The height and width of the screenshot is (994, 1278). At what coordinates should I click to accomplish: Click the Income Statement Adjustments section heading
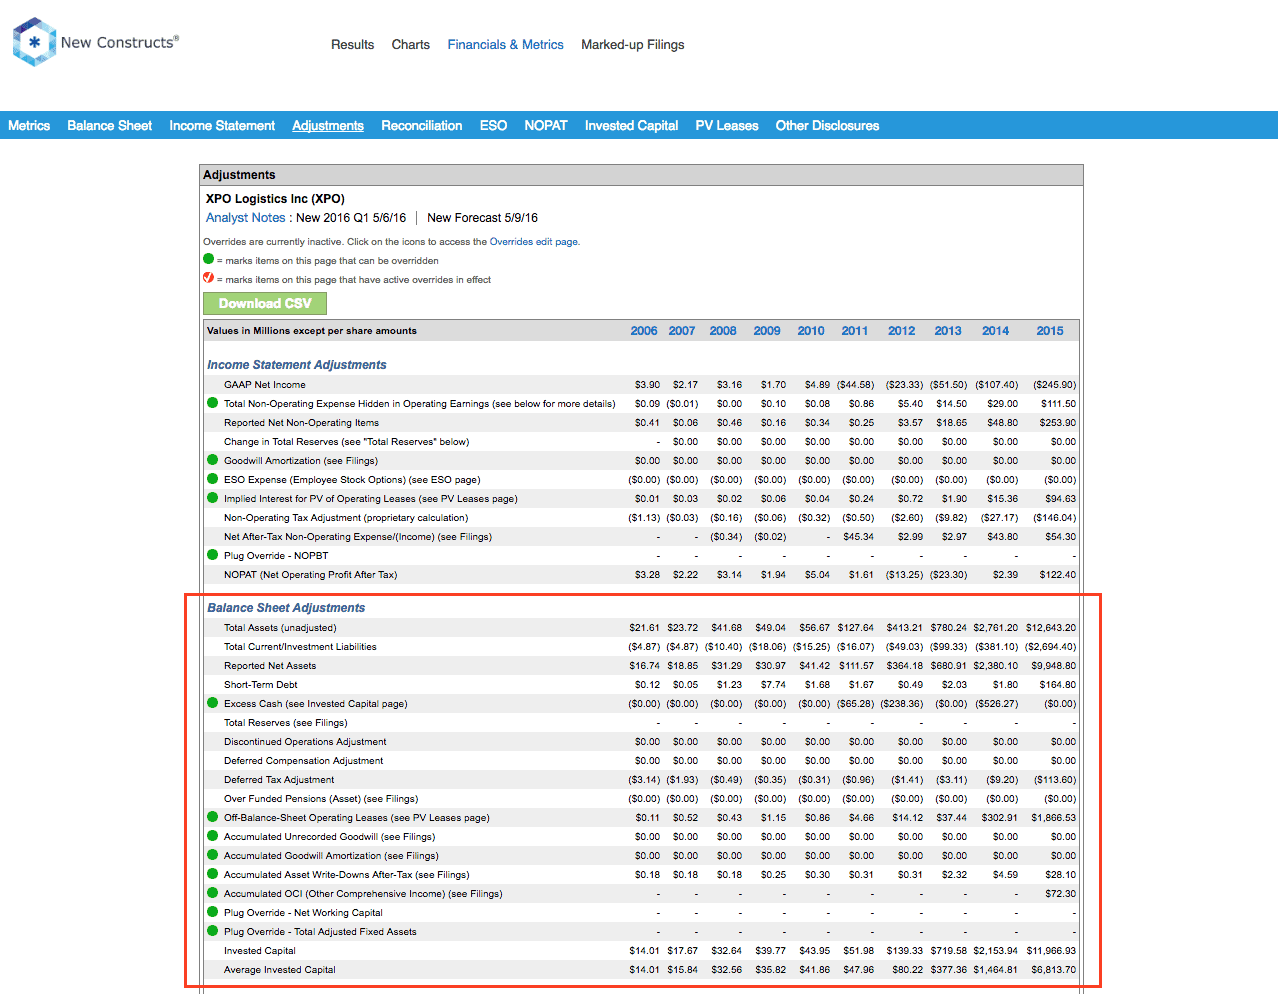297,365
